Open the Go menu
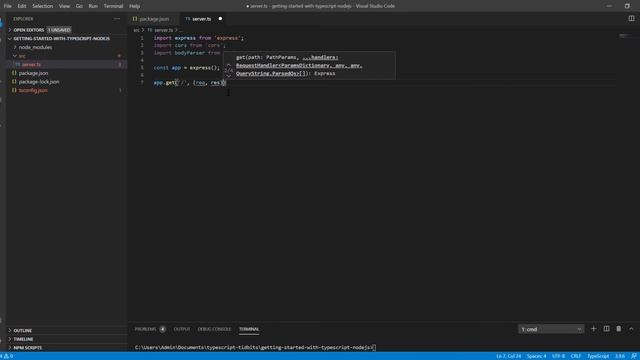The height and width of the screenshot is (360, 640). pyautogui.click(x=79, y=6)
